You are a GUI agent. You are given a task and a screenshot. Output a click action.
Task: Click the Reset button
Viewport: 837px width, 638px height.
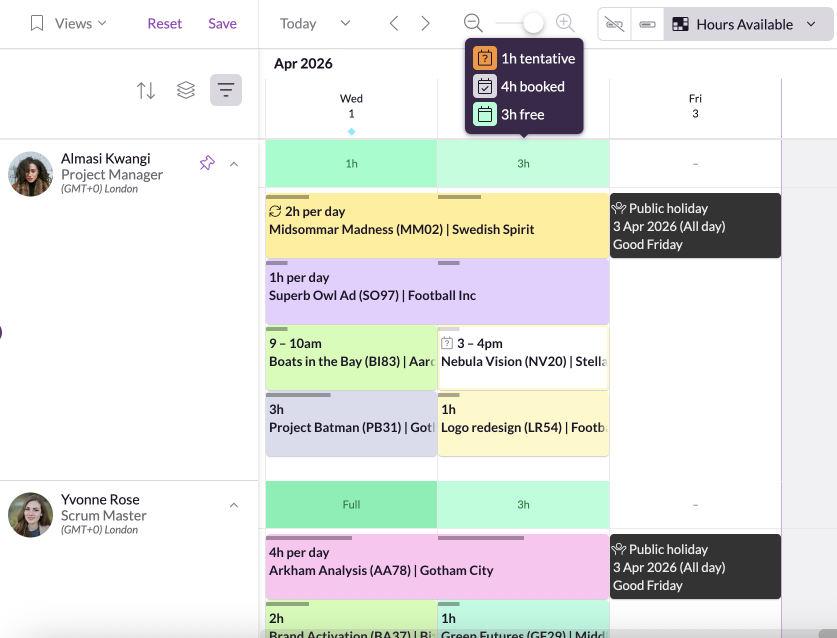165,23
